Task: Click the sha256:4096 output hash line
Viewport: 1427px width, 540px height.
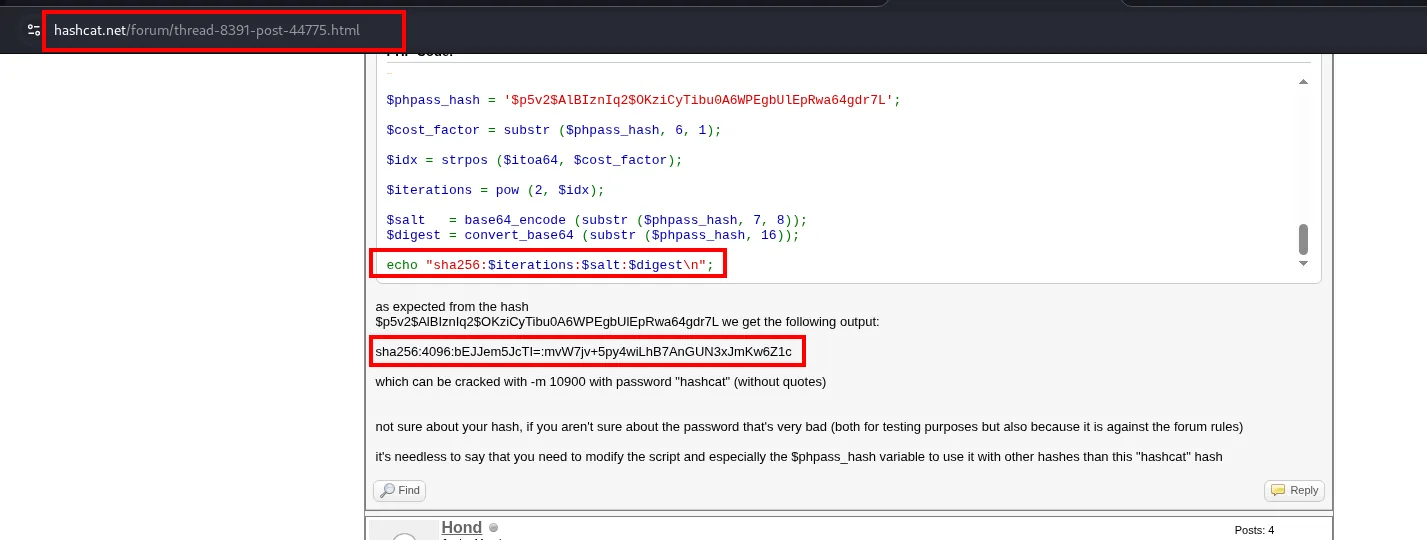Action: click(583, 352)
